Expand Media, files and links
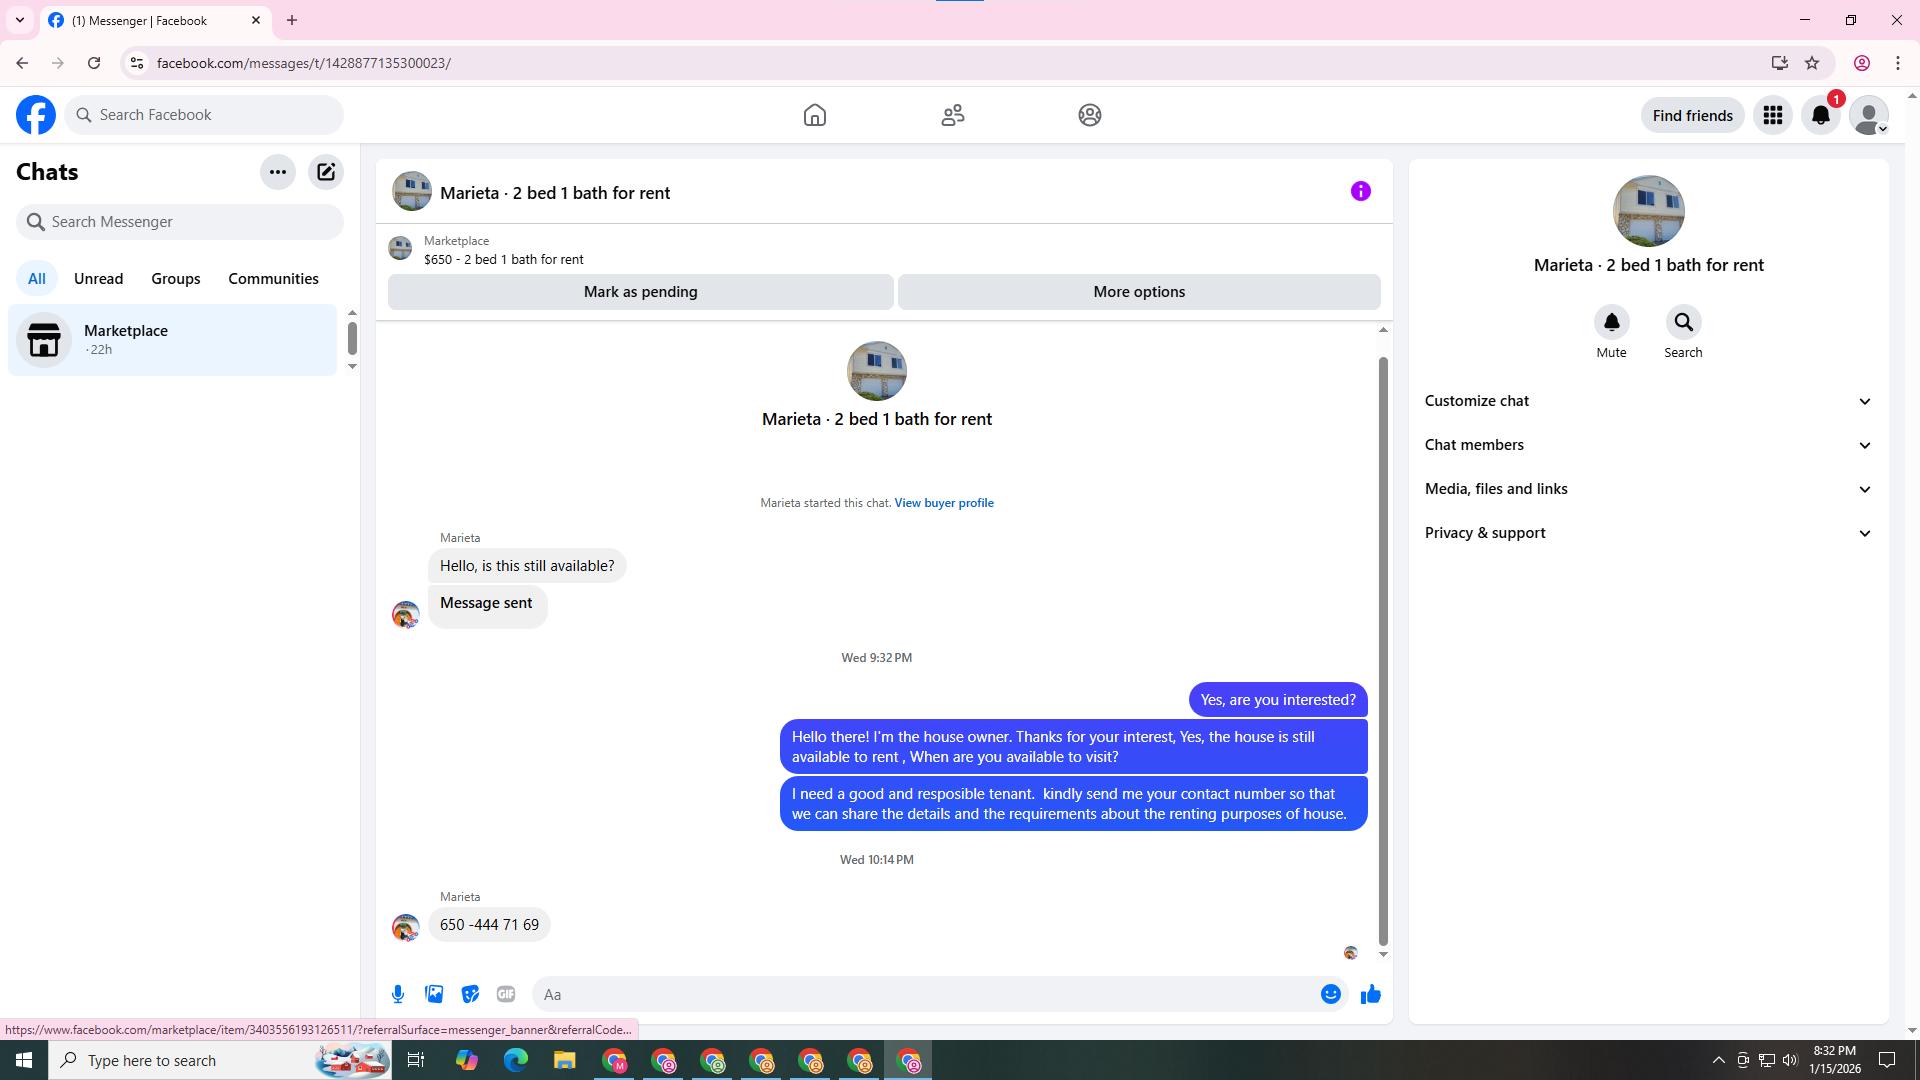The image size is (1920, 1080). [x=1648, y=489]
